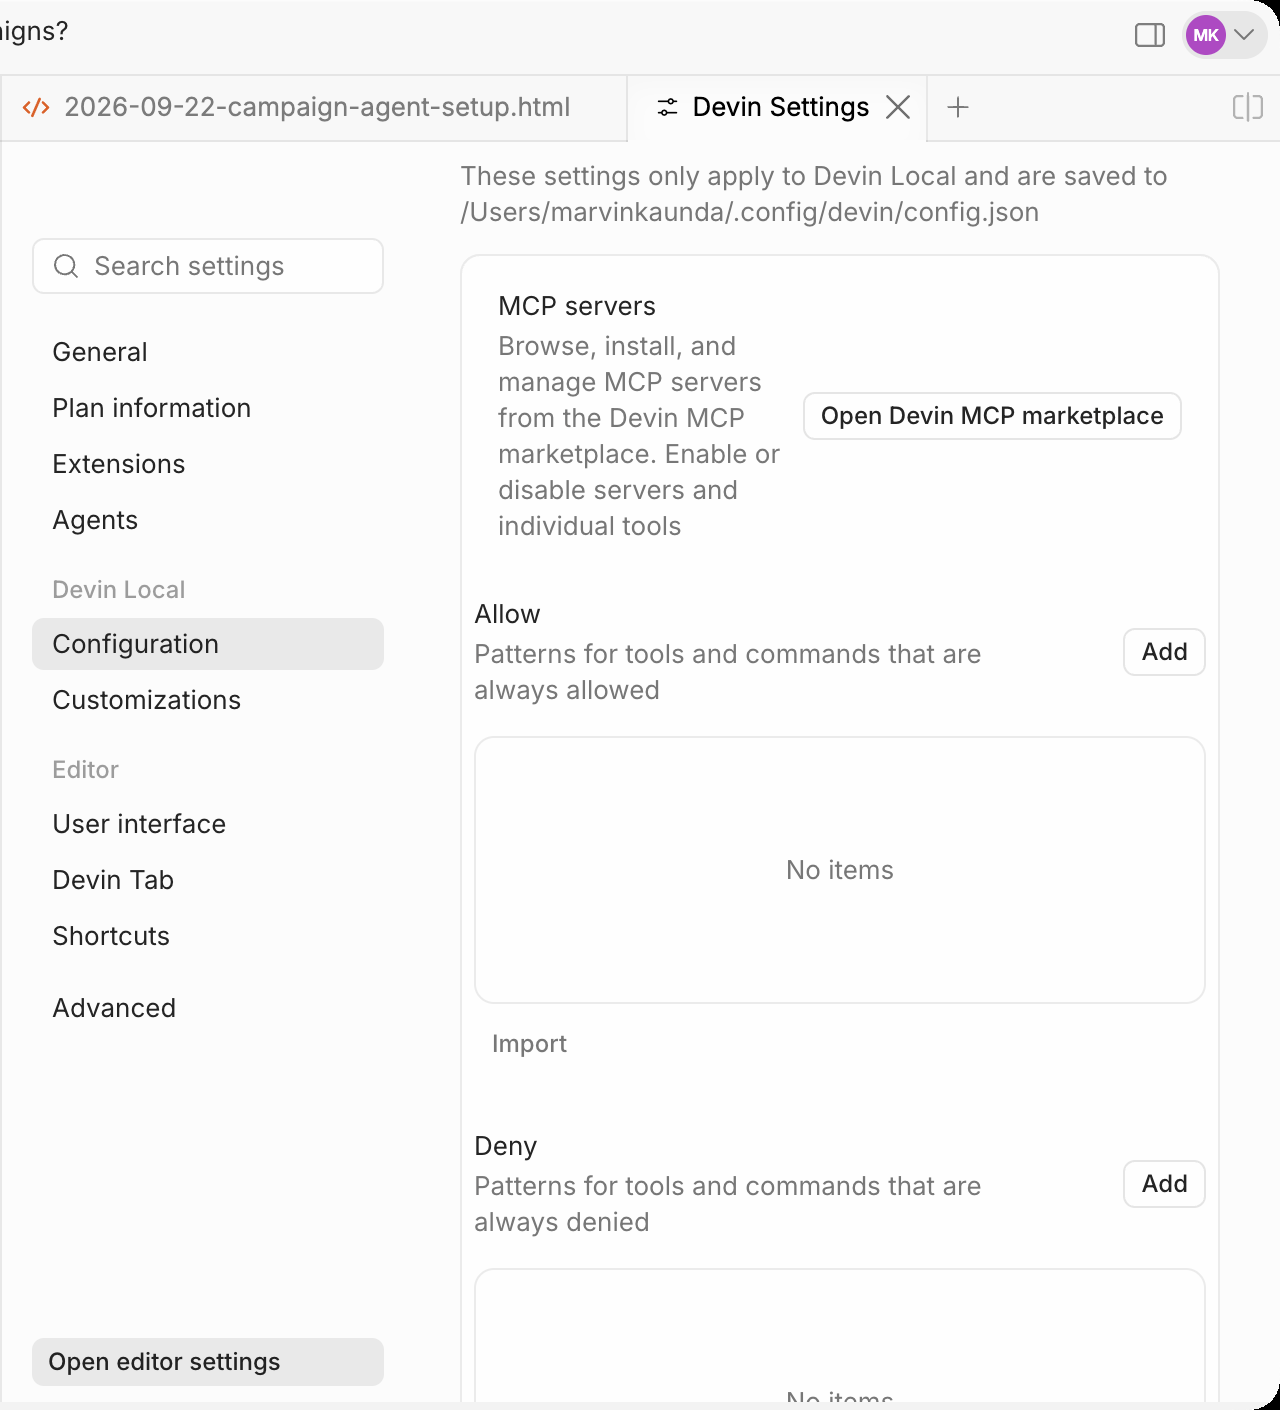This screenshot has height=1410, width=1280.
Task: Click the settings sliders icon in the tab
Action: (667, 107)
